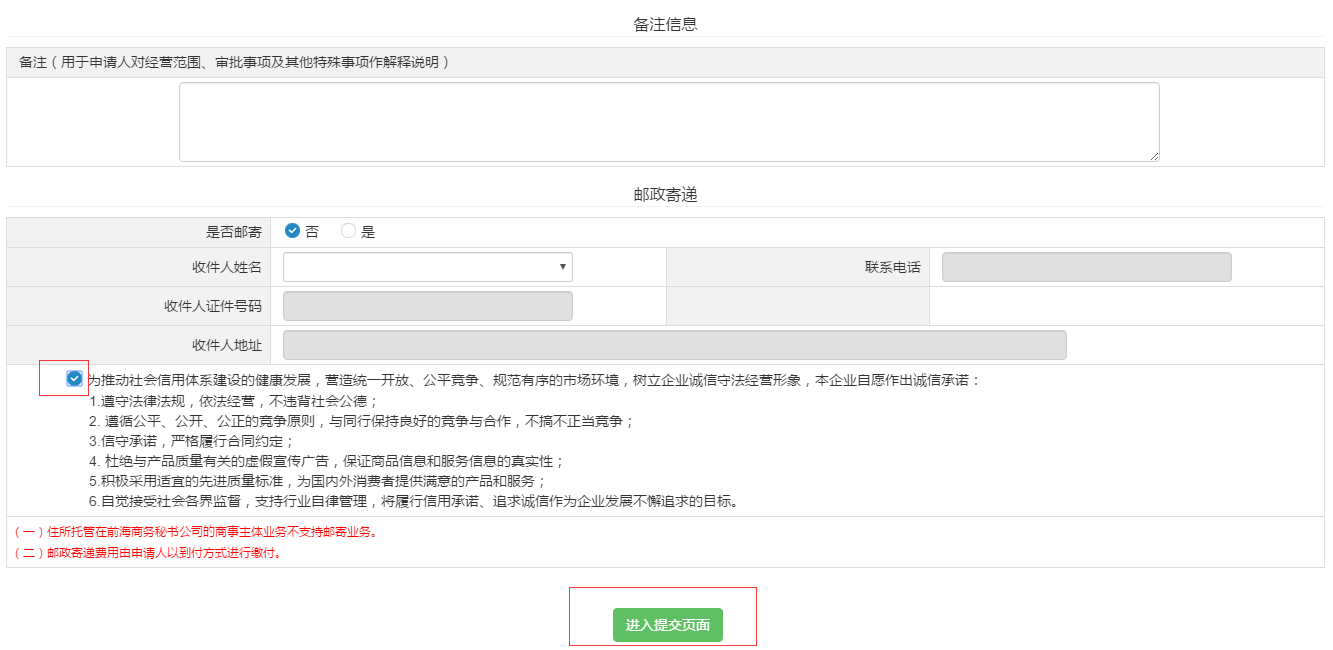Click the resize grip of remarks textarea
The height and width of the screenshot is (650, 1333).
1154,156
